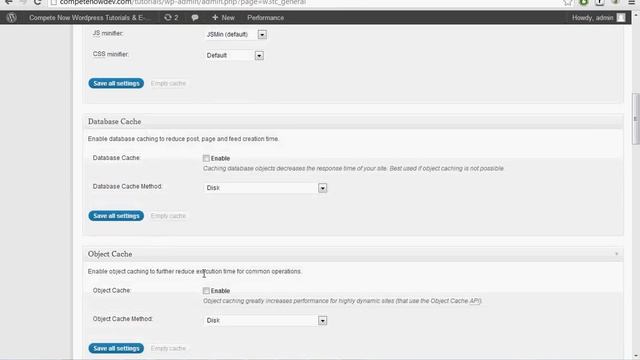Screen dimensions: 640x360
Task: Click the admin avatar image
Action: tap(621, 18)
